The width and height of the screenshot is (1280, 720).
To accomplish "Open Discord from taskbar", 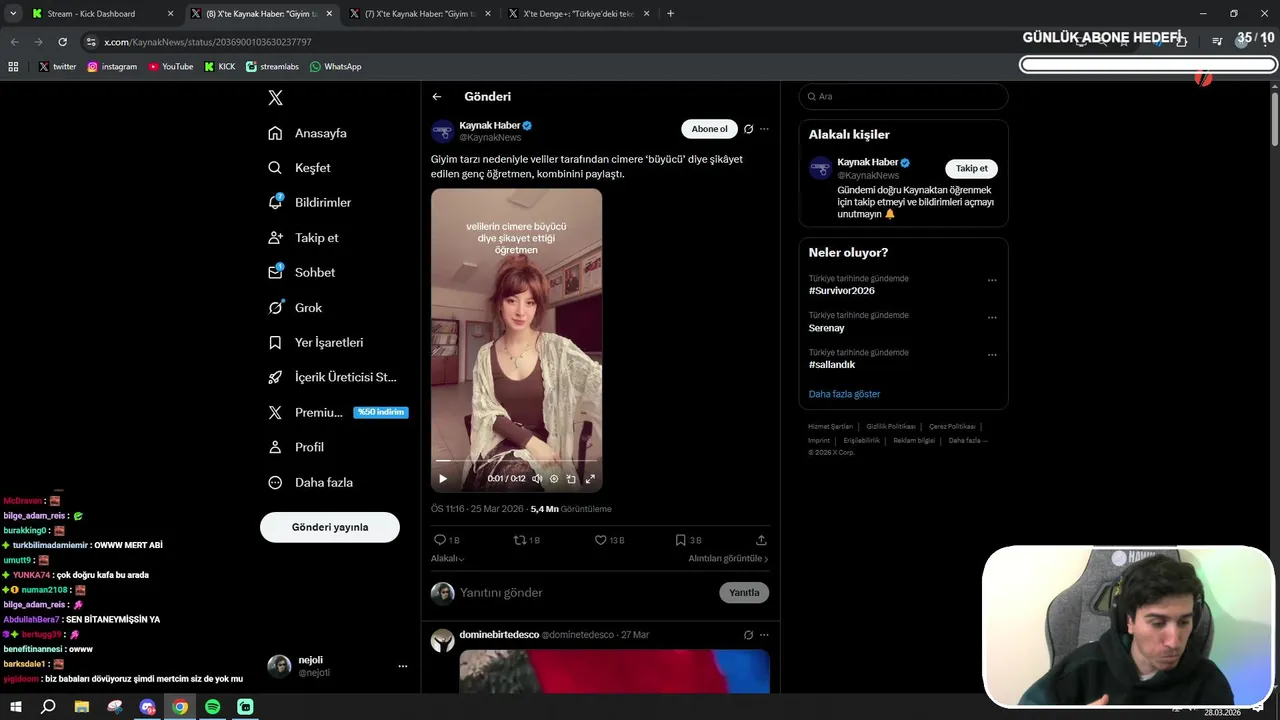I will (148, 707).
